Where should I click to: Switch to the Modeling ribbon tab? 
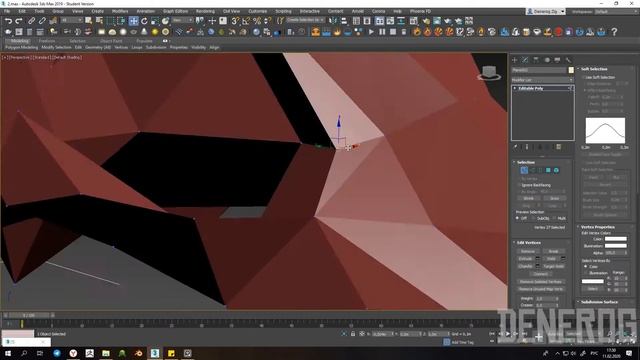click(x=19, y=41)
